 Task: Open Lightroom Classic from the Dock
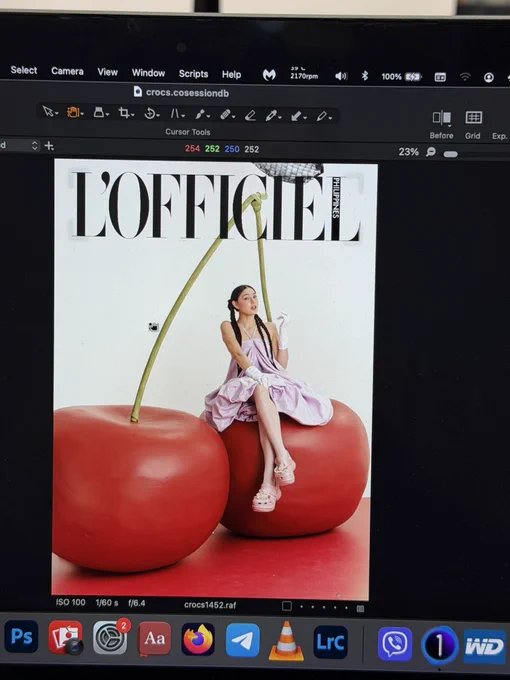[330, 642]
